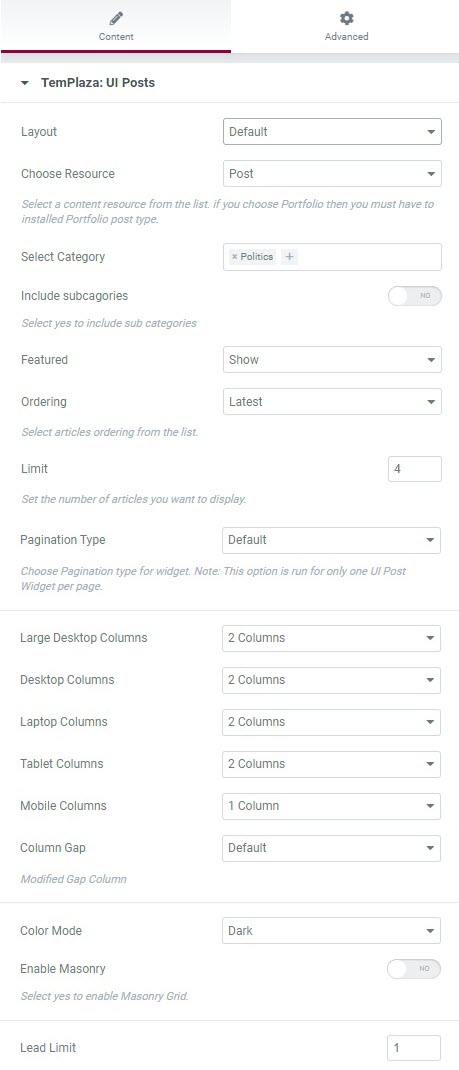Click the gear icon on Advanced tab
This screenshot has width=459, height=1070.
point(346,18)
